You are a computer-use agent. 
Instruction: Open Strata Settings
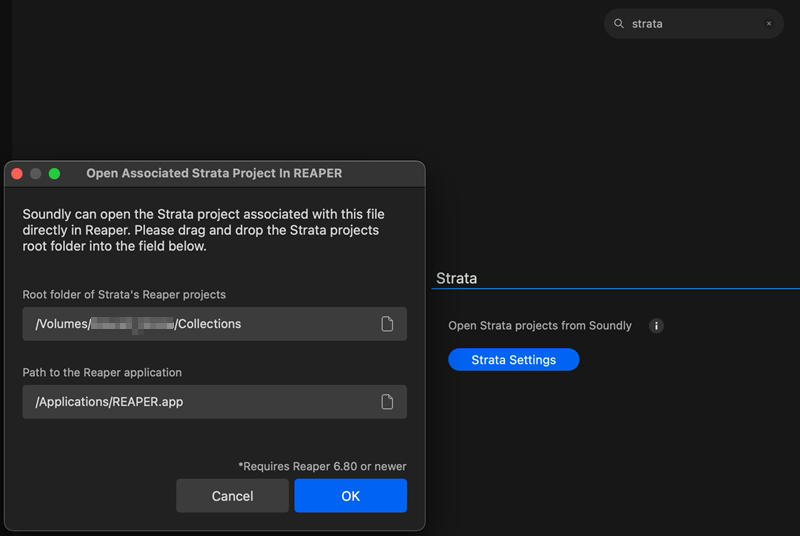click(513, 360)
